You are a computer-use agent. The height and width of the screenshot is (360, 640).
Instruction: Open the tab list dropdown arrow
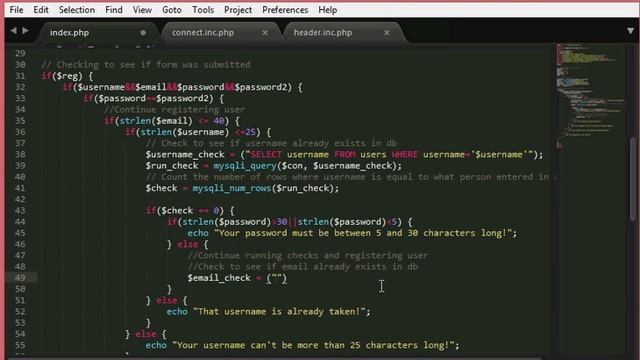point(631,31)
